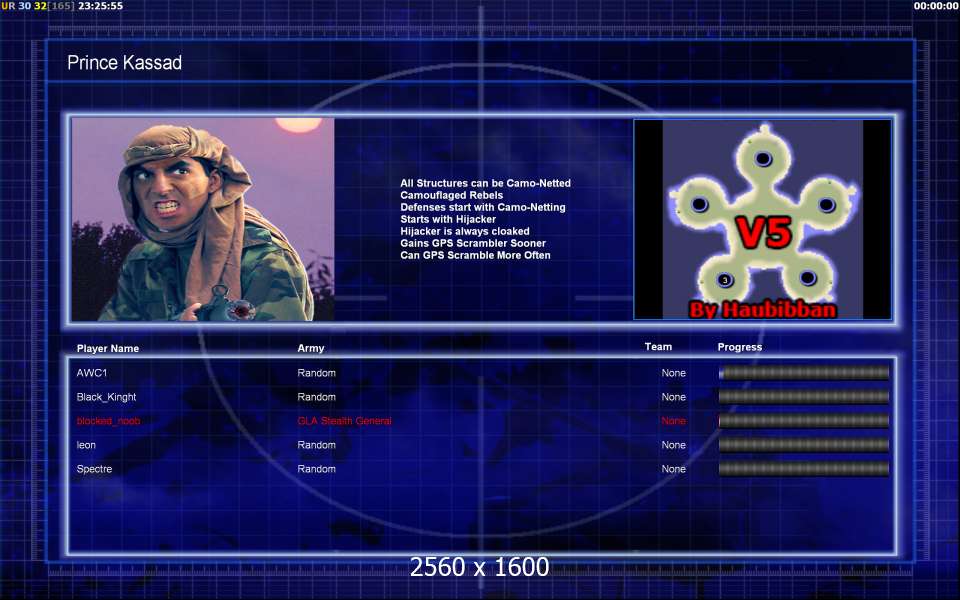Viewport: 960px width, 600px height.
Task: Click 'All Structures can be Camo-Netted' line
Action: [486, 183]
